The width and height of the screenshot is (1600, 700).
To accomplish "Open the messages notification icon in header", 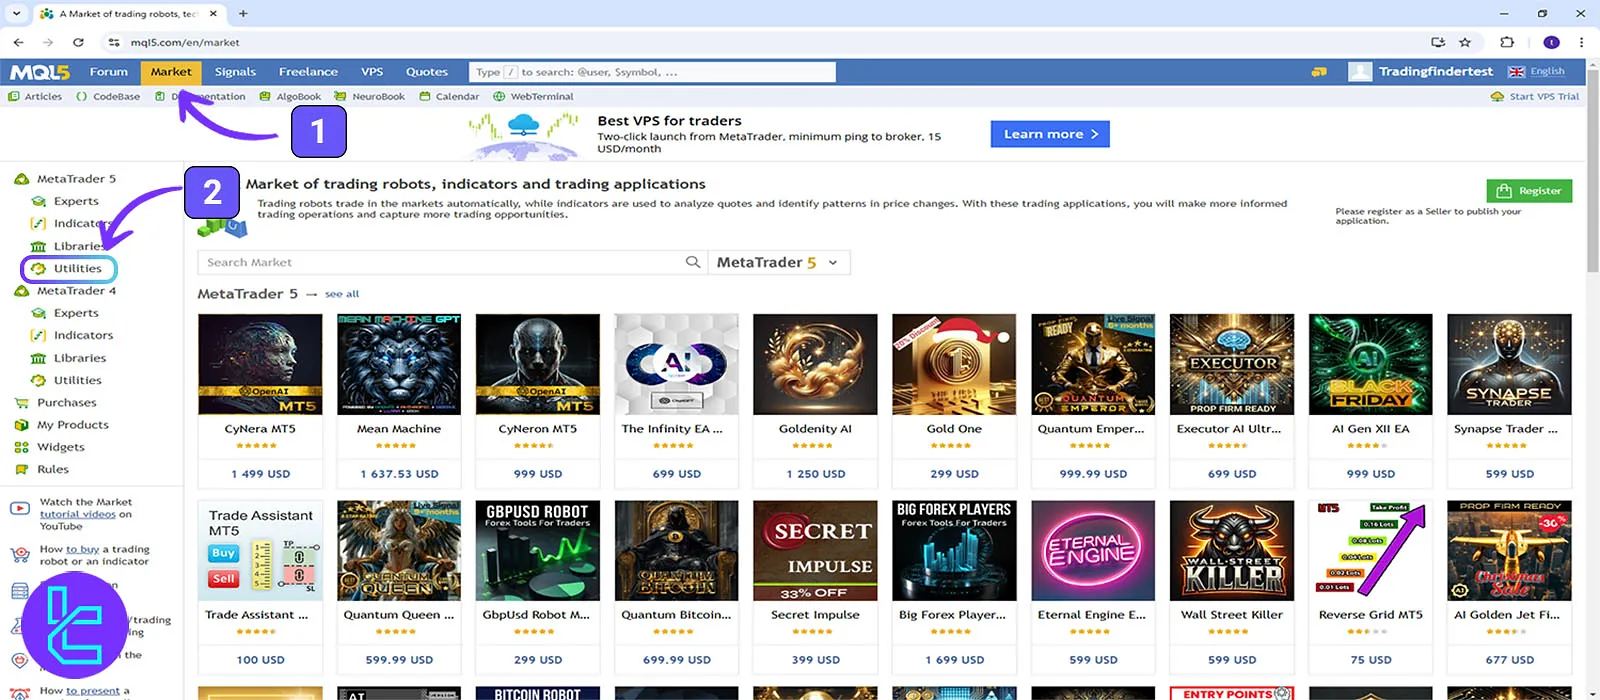I will (1319, 72).
